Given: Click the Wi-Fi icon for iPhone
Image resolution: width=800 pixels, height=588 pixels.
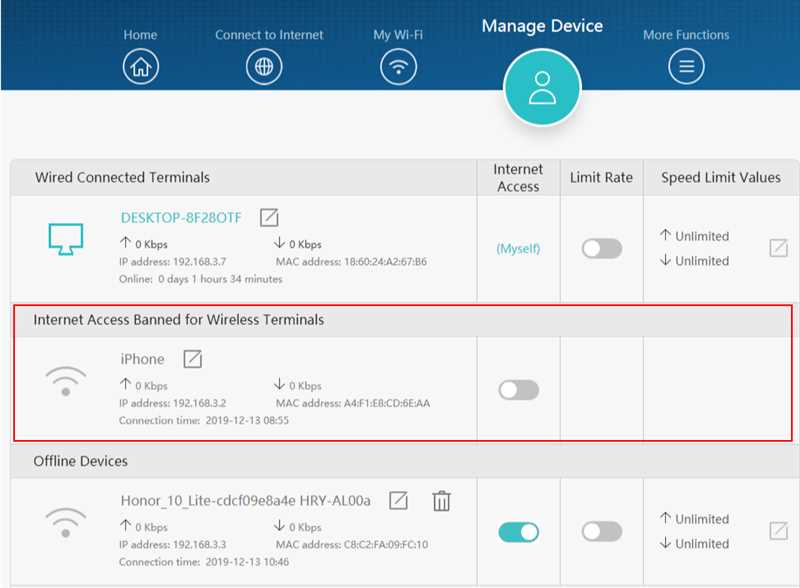Looking at the screenshot, I should 66,381.
